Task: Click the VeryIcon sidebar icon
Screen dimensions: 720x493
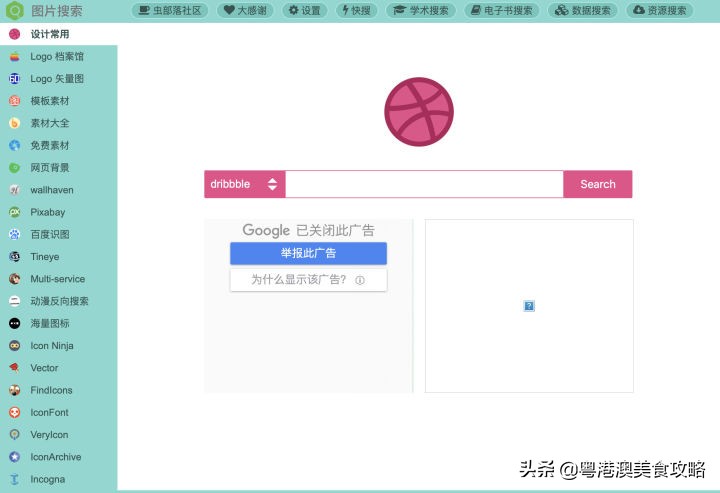Action: pyautogui.click(x=15, y=435)
